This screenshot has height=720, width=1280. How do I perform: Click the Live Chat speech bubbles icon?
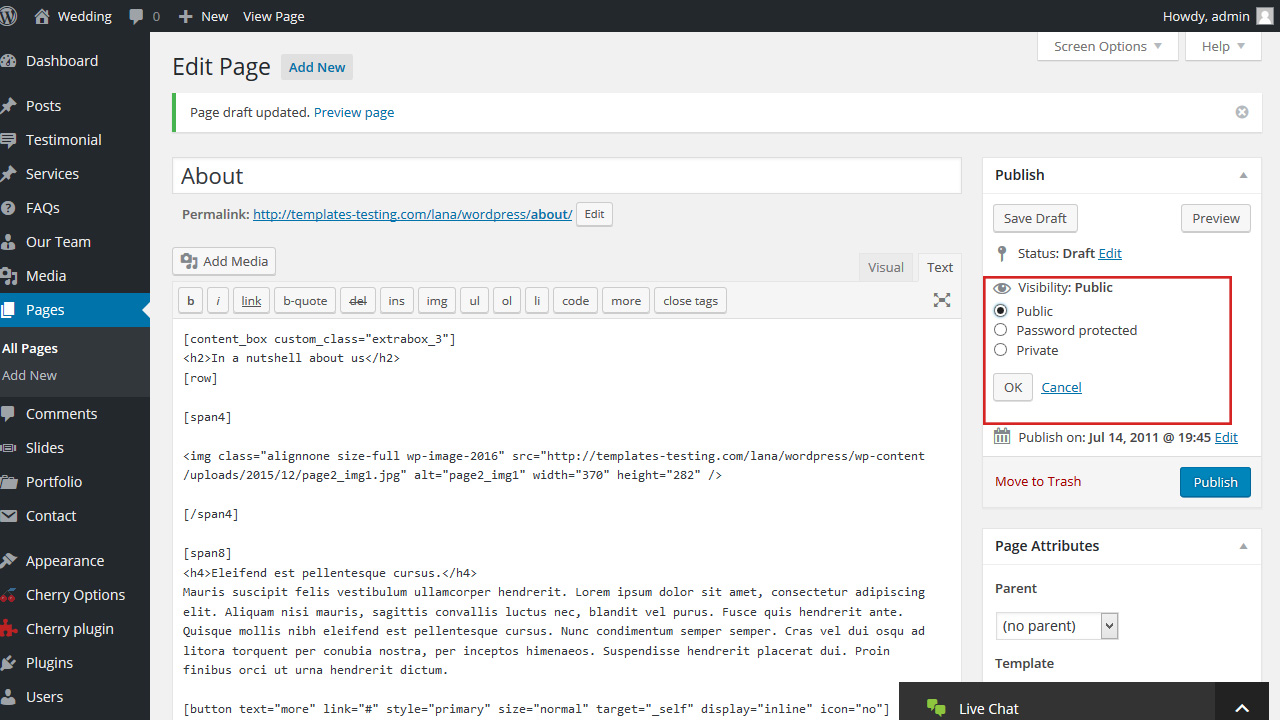point(936,708)
